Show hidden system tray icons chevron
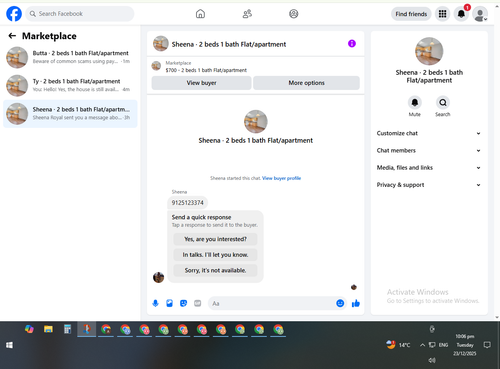This screenshot has height=369, width=500. (422, 345)
